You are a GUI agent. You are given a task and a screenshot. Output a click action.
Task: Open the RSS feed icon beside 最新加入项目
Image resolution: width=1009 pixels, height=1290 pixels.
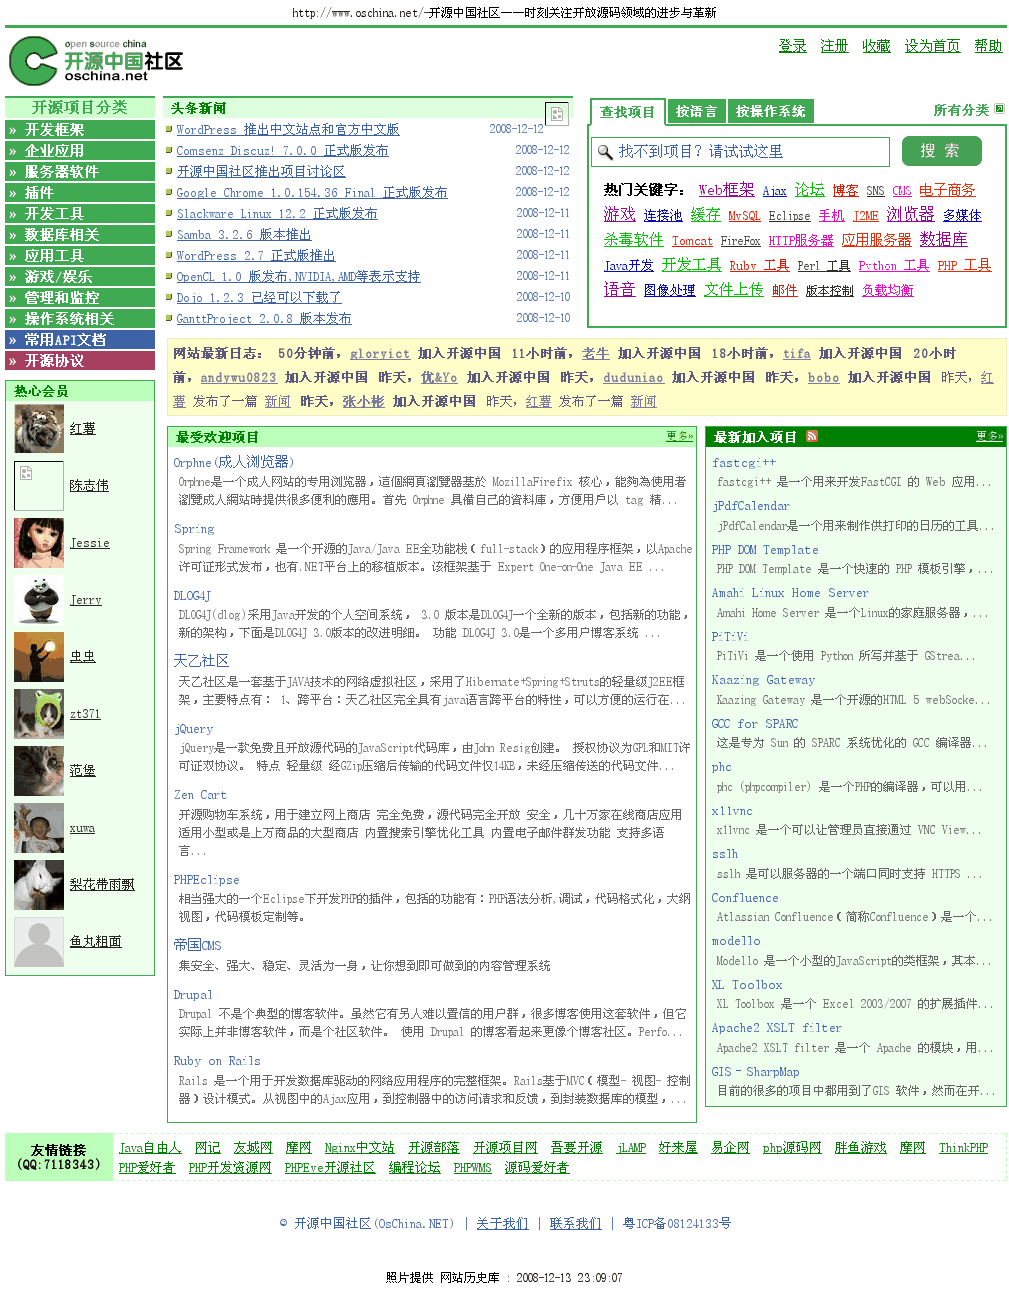point(812,436)
